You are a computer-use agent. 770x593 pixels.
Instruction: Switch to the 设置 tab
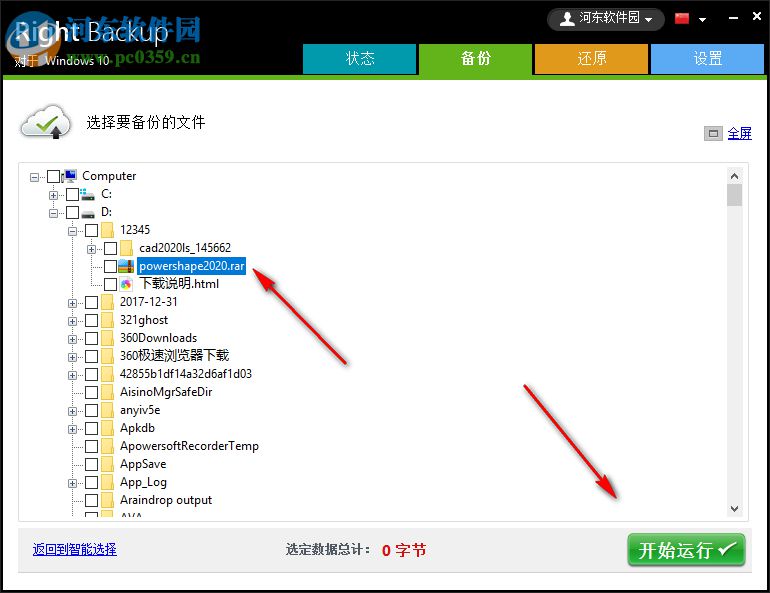click(708, 59)
